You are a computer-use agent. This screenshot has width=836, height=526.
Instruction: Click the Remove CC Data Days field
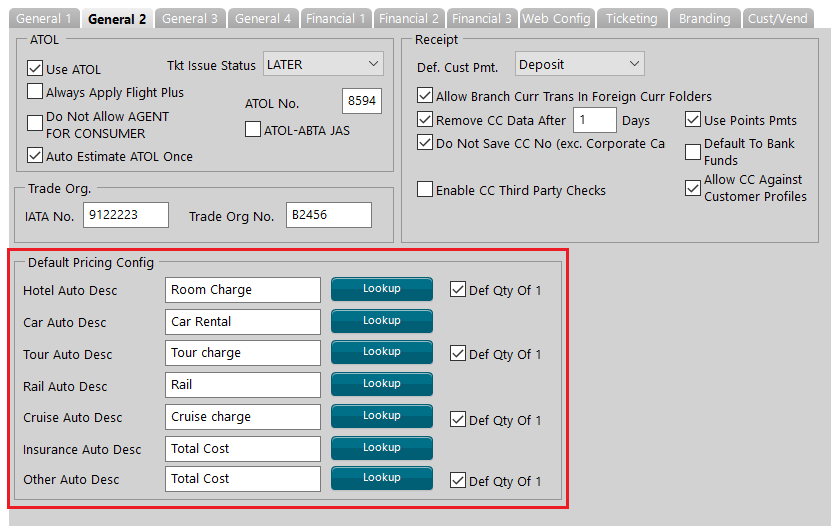(595, 120)
